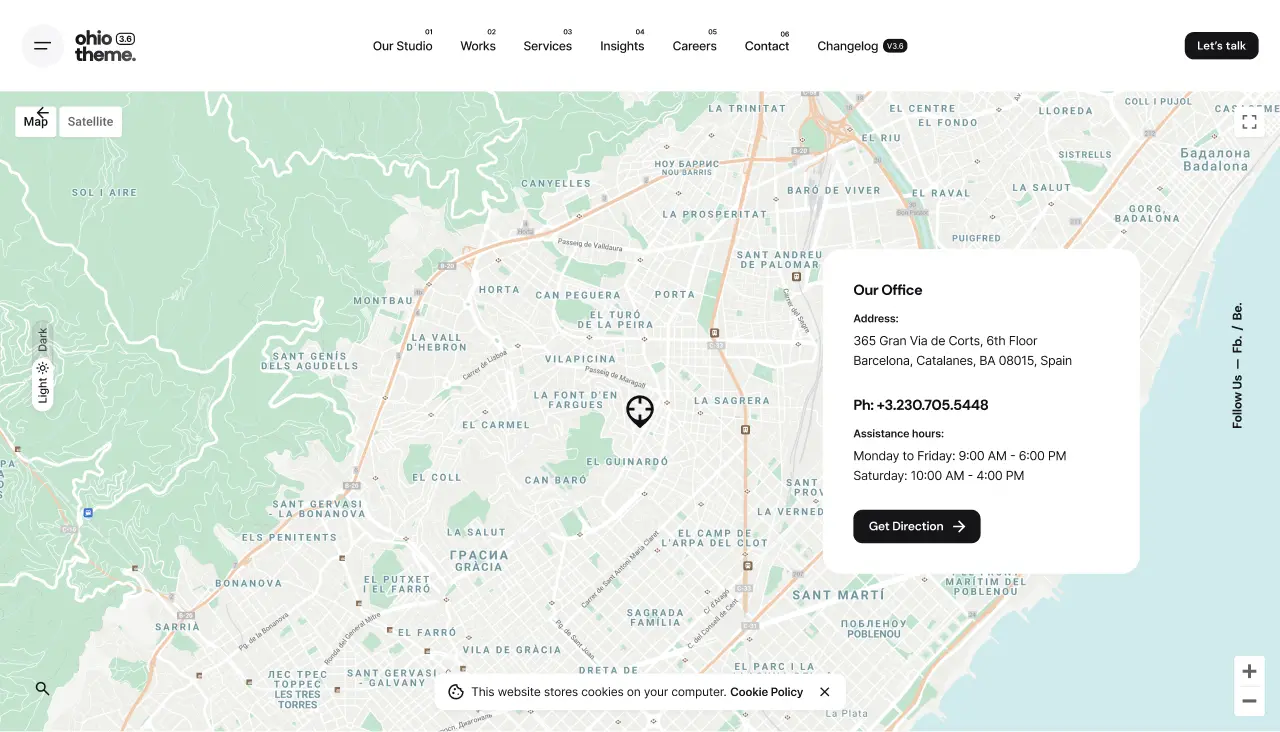Toggle fullscreen map view
Image resolution: width=1280 pixels, height=732 pixels.
click(x=1249, y=122)
